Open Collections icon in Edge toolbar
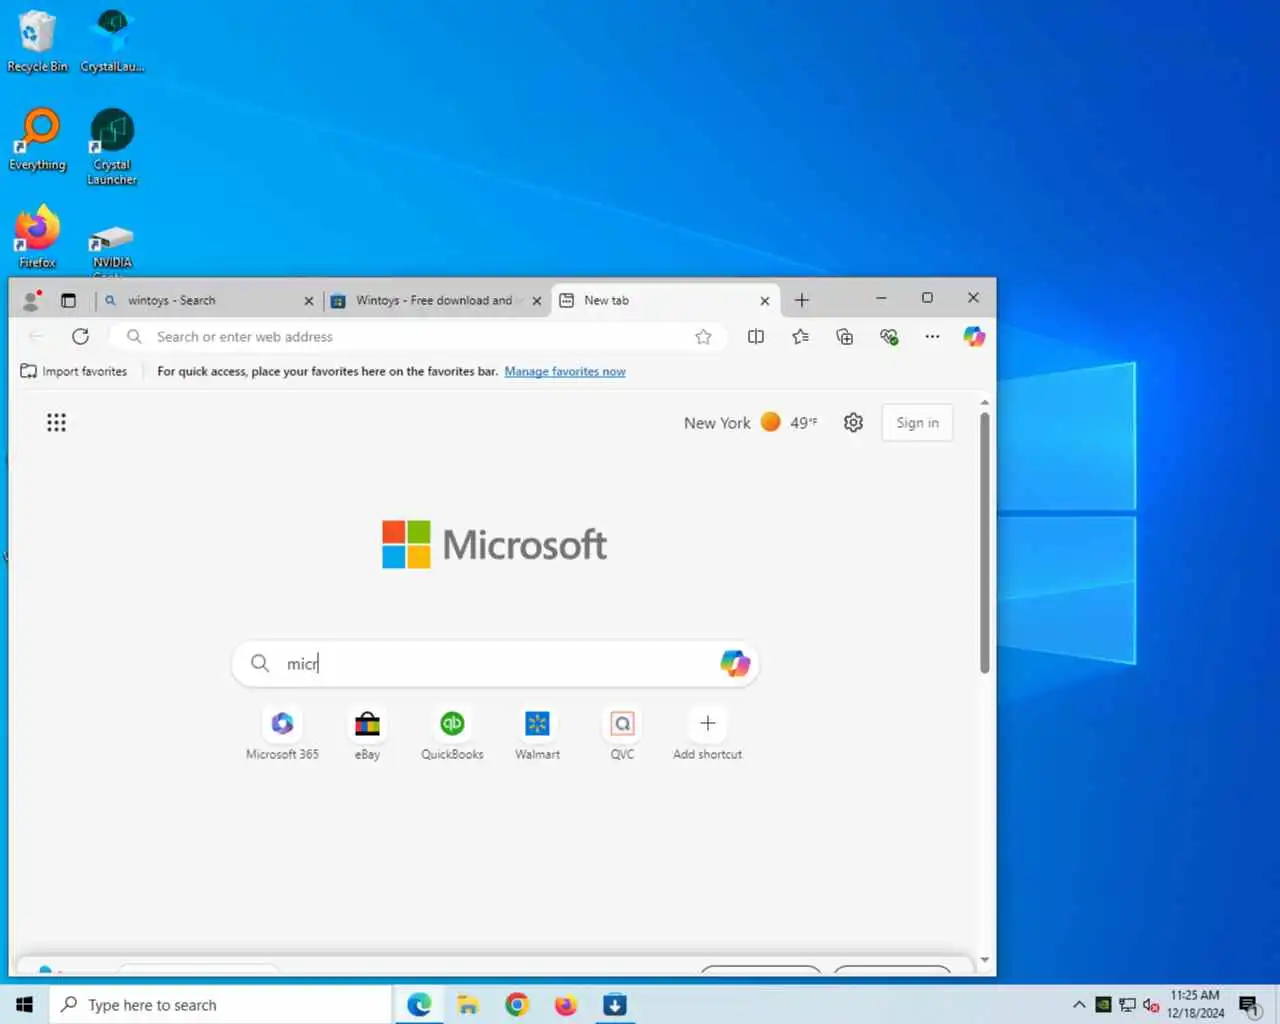 click(845, 337)
